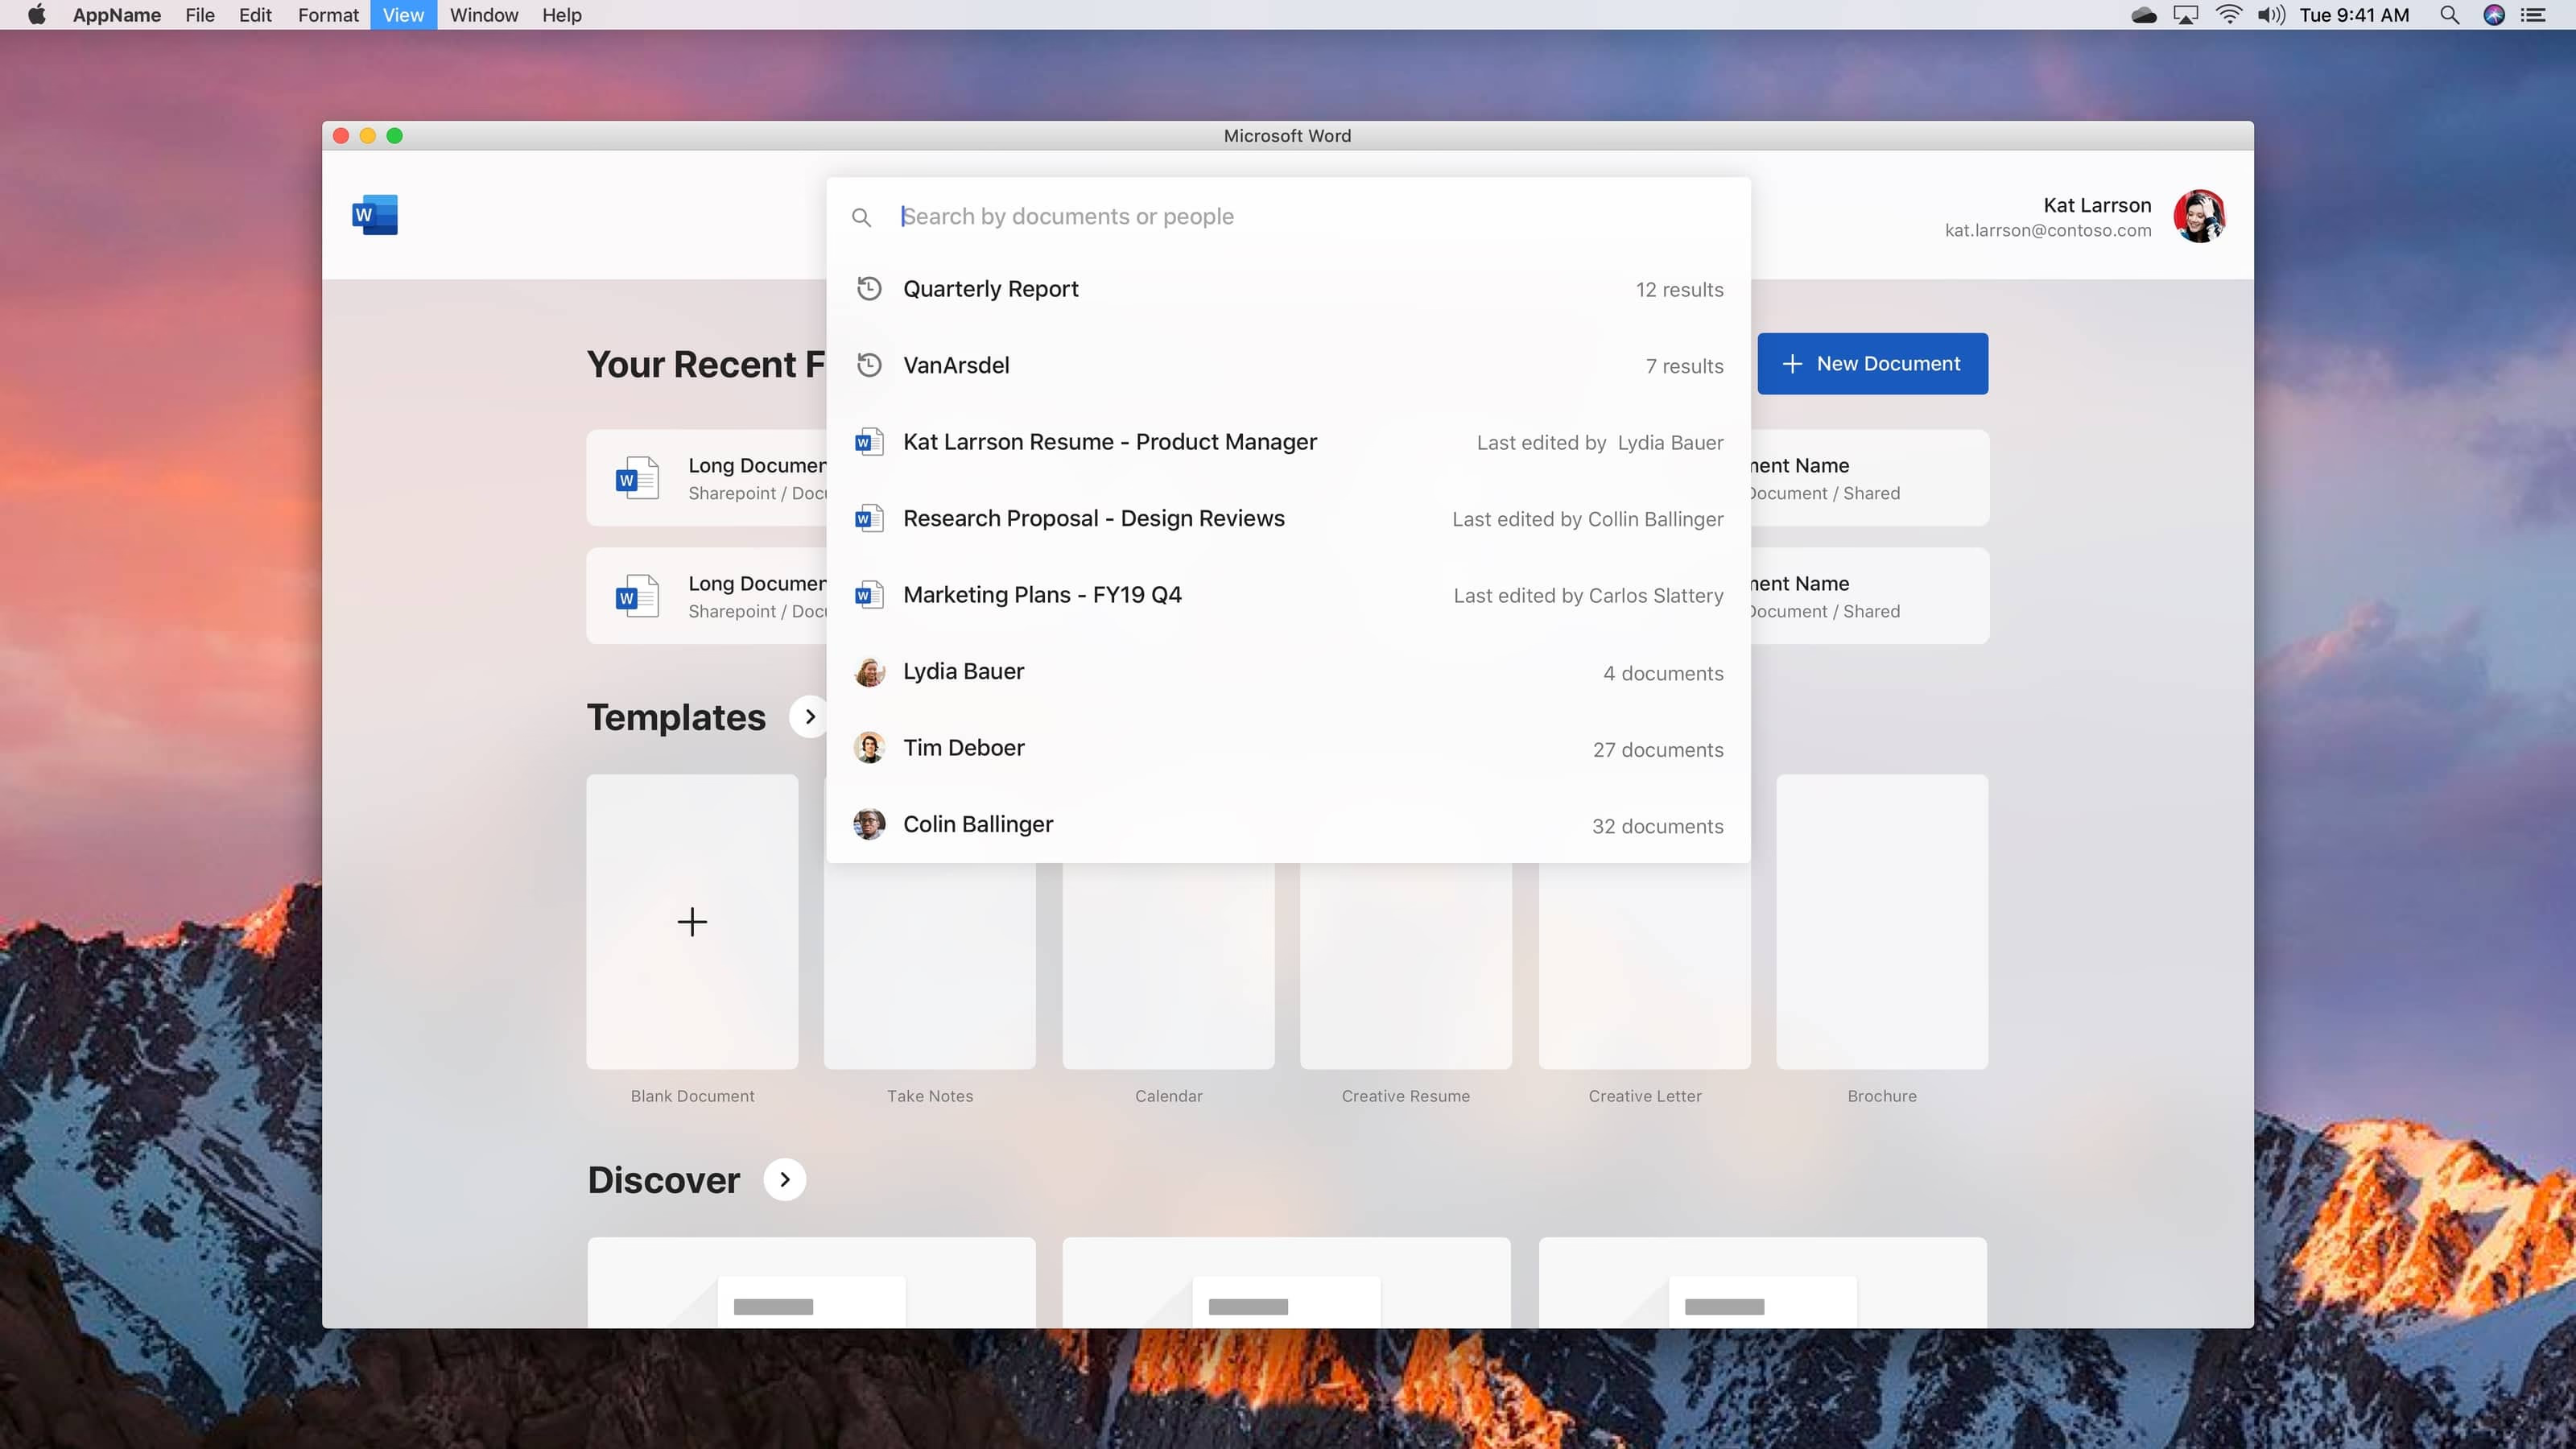This screenshot has height=1449, width=2576.
Task: Select VanArsdel recent search suggestion
Action: click(x=956, y=366)
